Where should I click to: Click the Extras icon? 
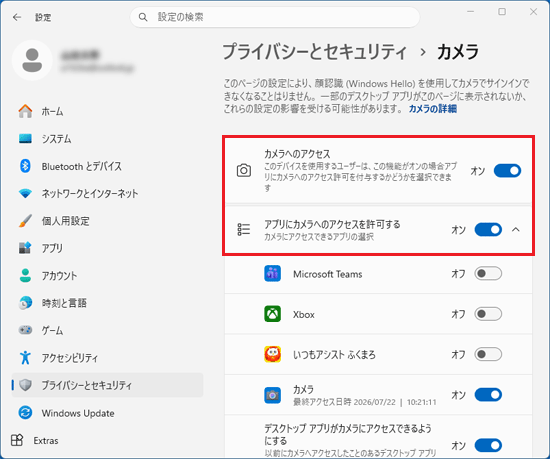17,440
